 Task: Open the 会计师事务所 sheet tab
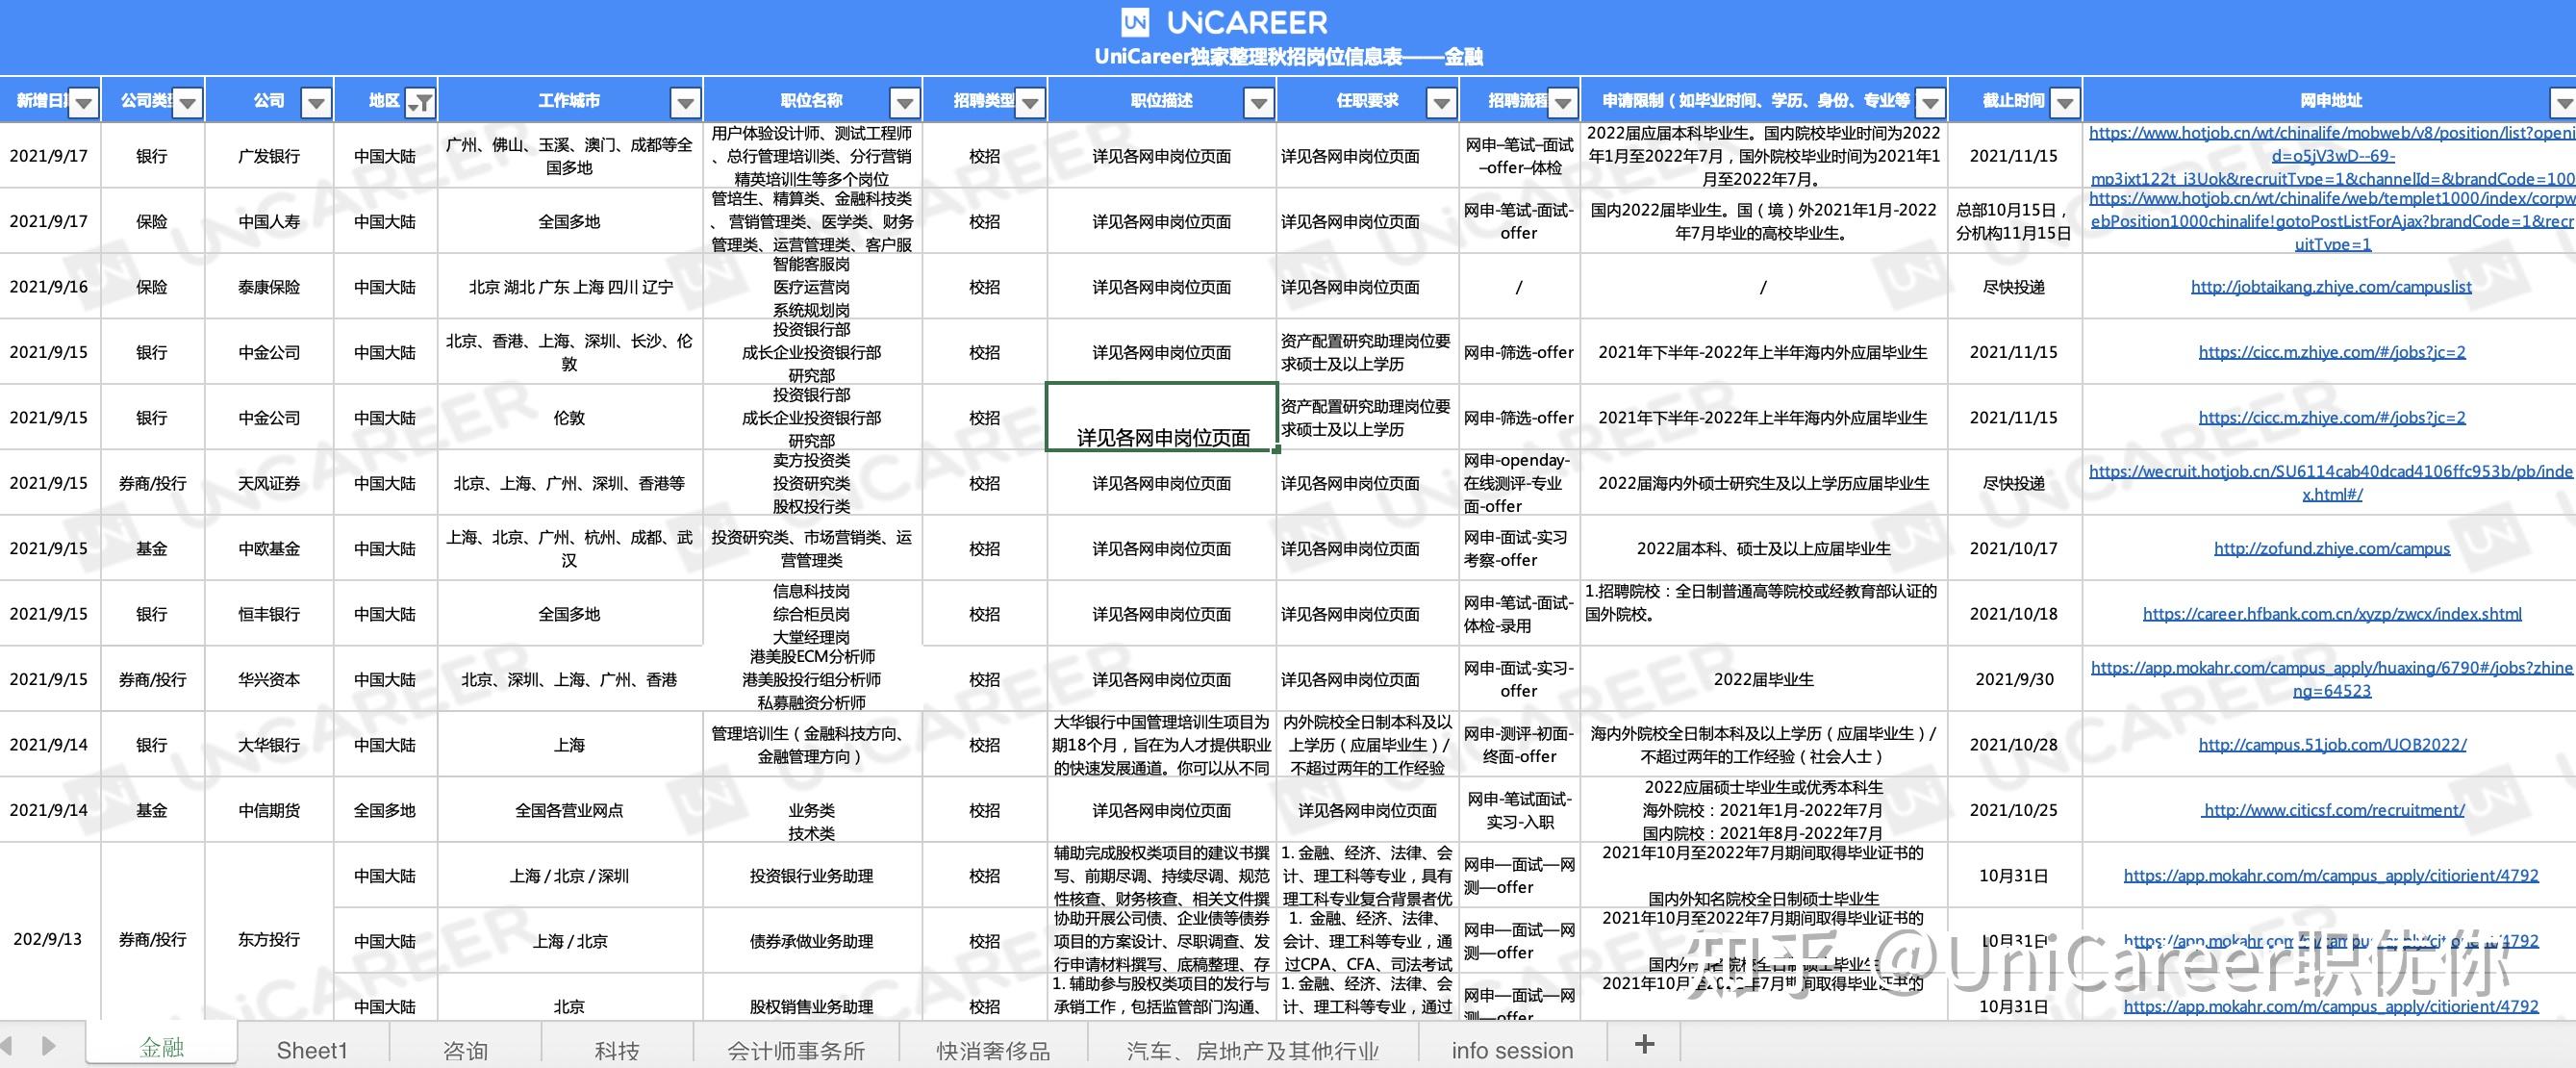click(x=796, y=1050)
